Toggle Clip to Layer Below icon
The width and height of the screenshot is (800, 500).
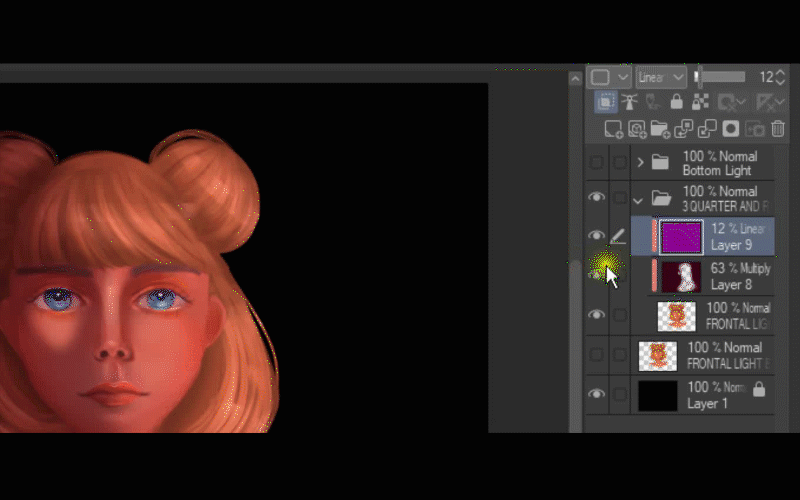pyautogui.click(x=606, y=102)
